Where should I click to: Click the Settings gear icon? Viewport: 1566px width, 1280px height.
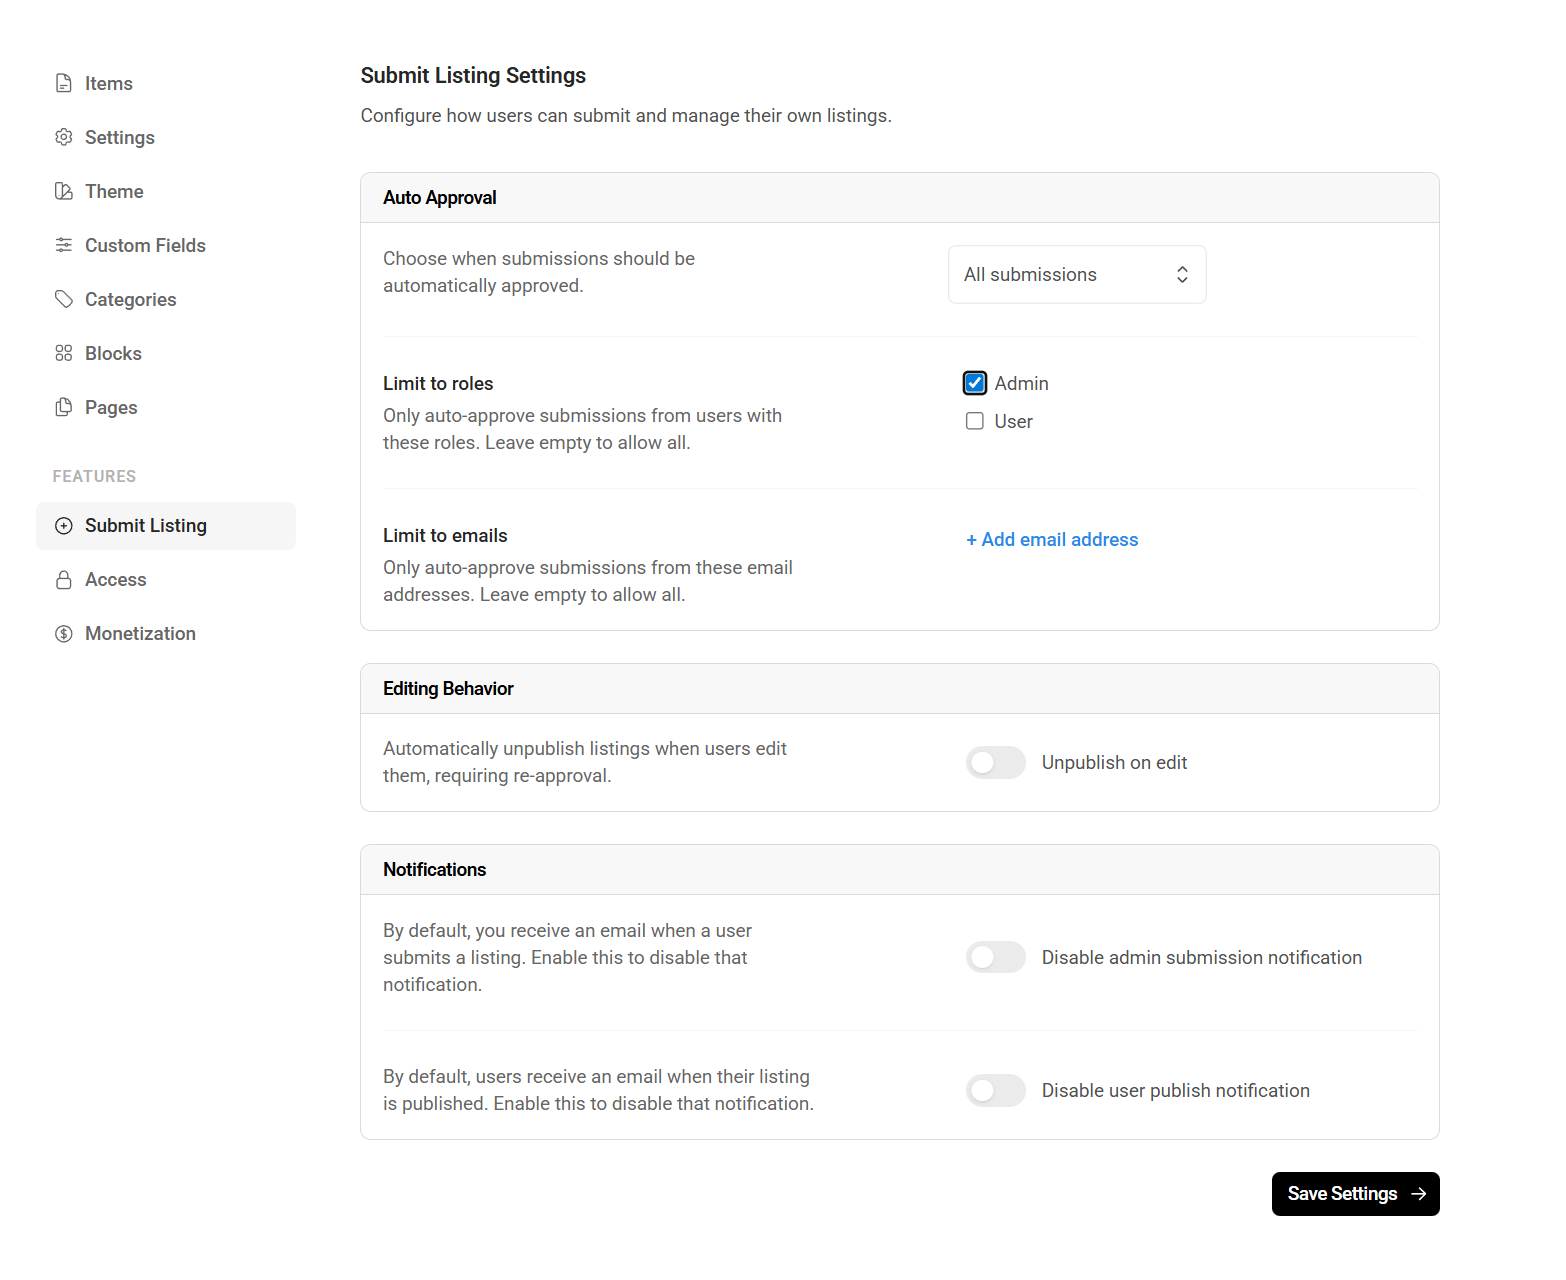pos(64,137)
